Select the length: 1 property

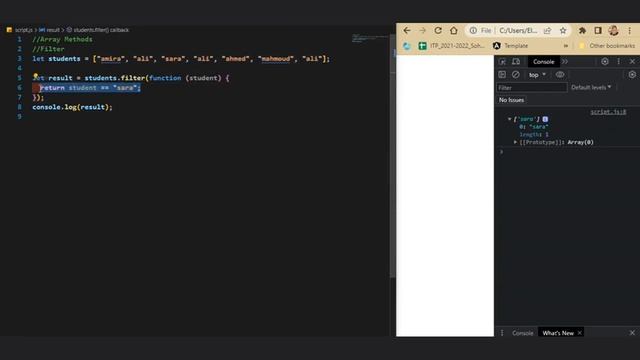[534, 134]
